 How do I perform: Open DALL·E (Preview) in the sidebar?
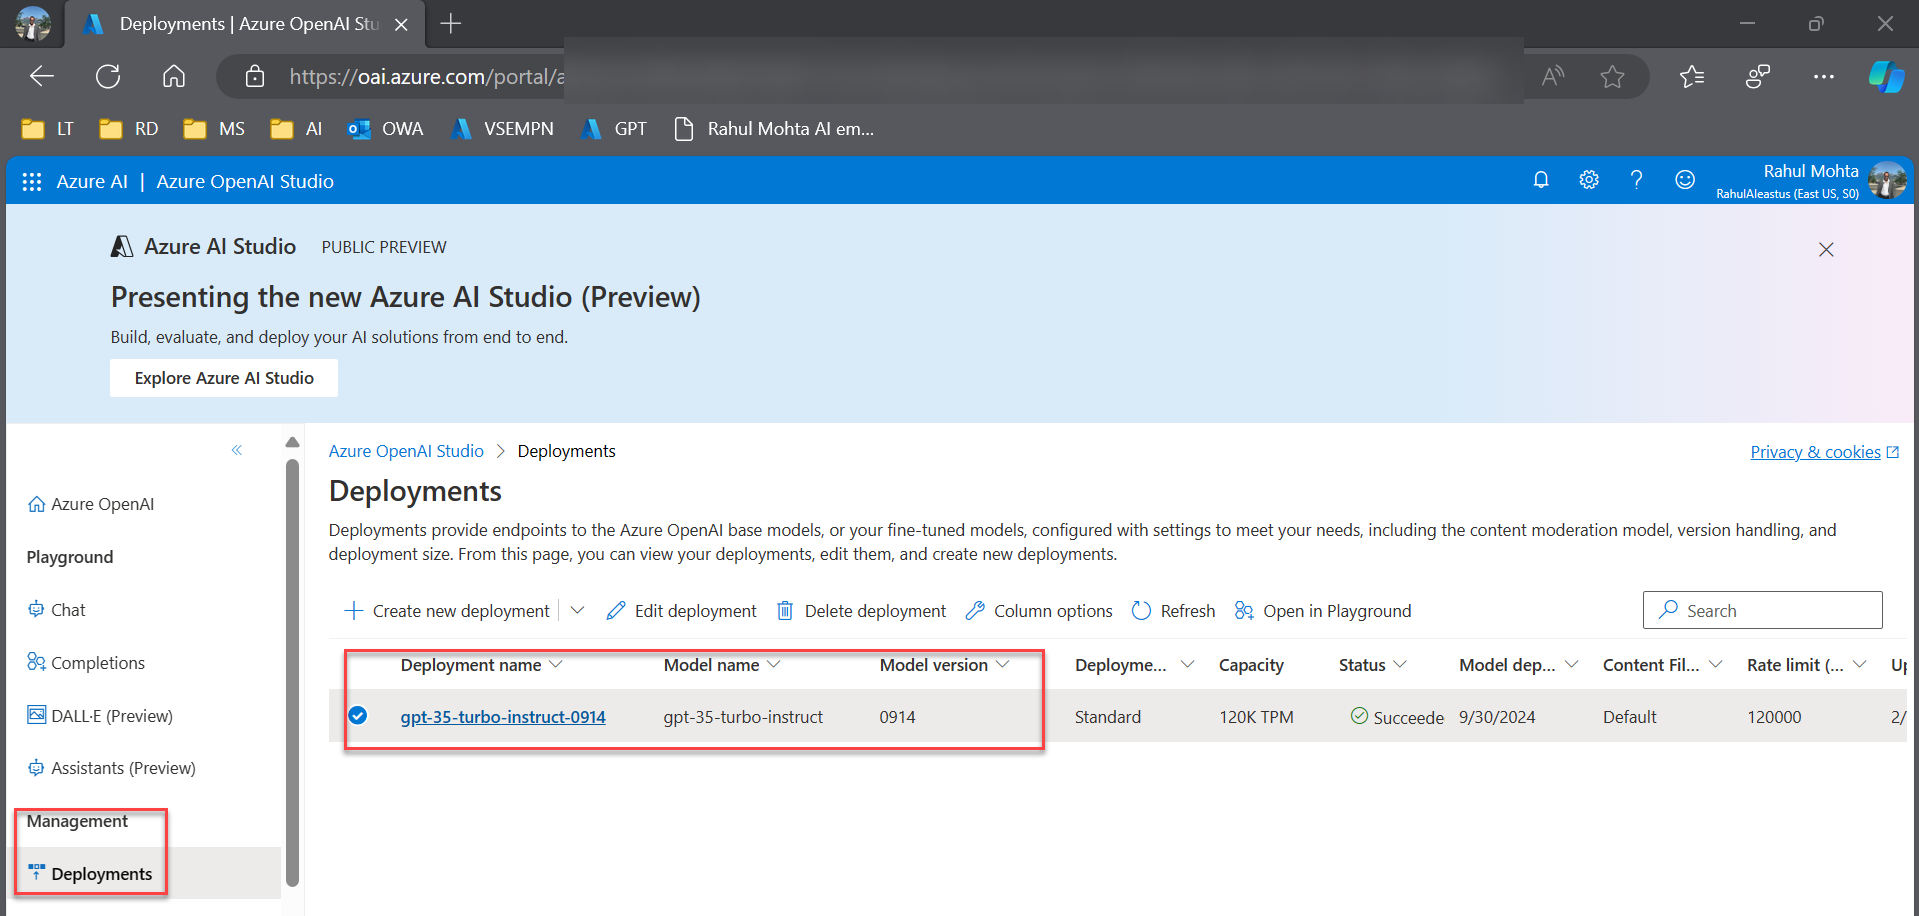coord(100,716)
